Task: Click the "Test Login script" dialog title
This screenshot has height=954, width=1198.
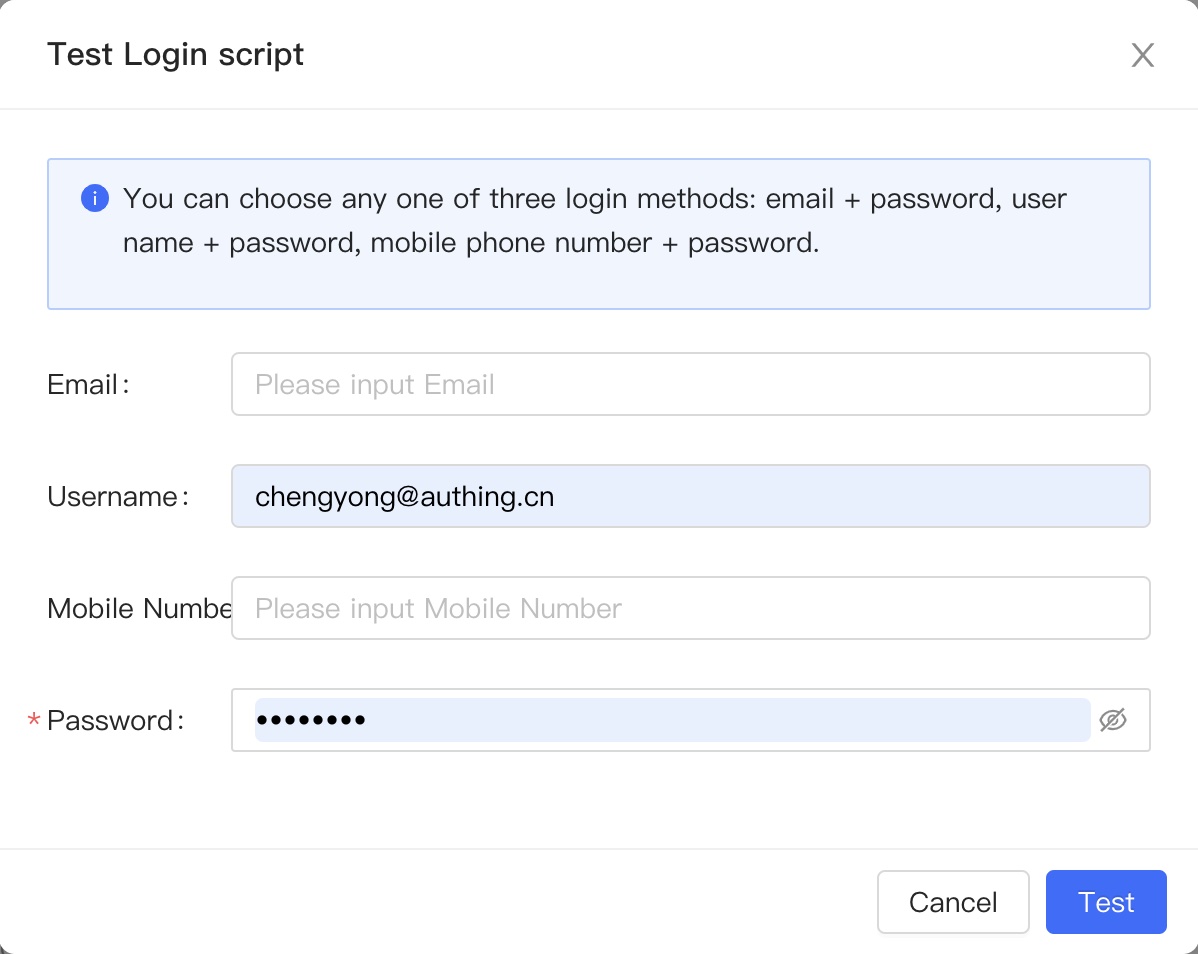Action: tap(176, 54)
